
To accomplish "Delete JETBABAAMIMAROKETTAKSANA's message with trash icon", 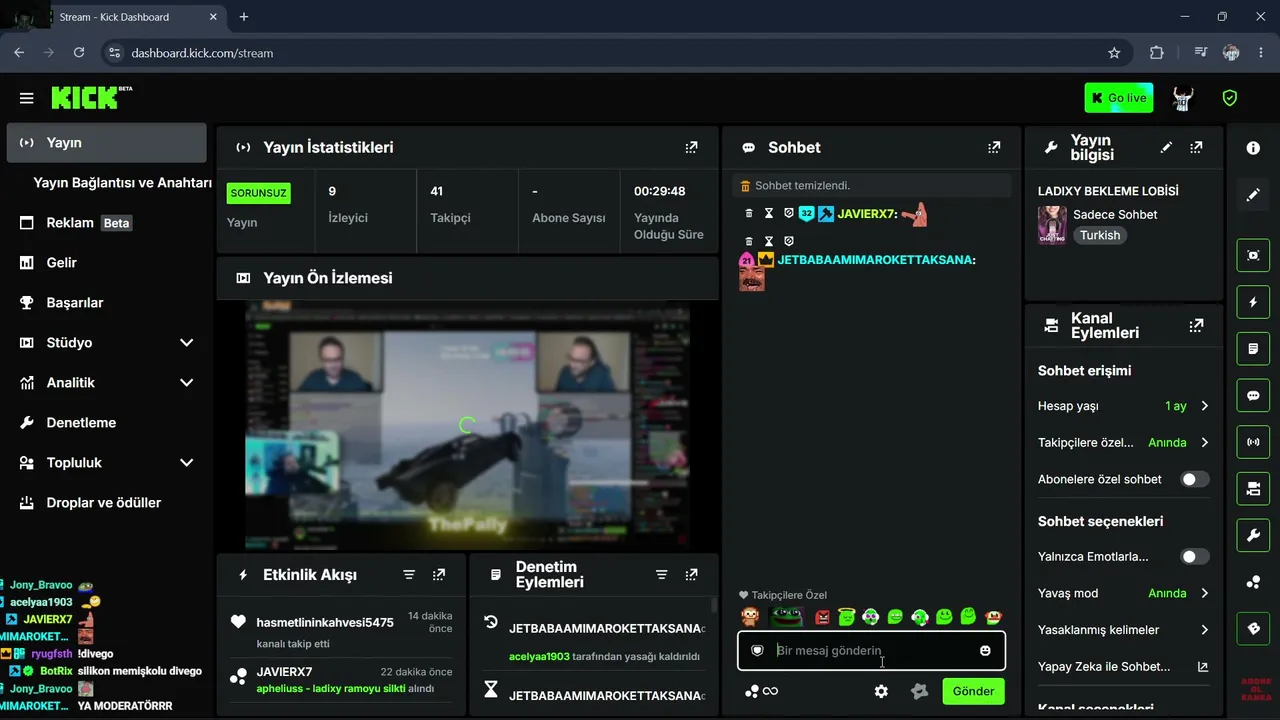I will 749,241.
